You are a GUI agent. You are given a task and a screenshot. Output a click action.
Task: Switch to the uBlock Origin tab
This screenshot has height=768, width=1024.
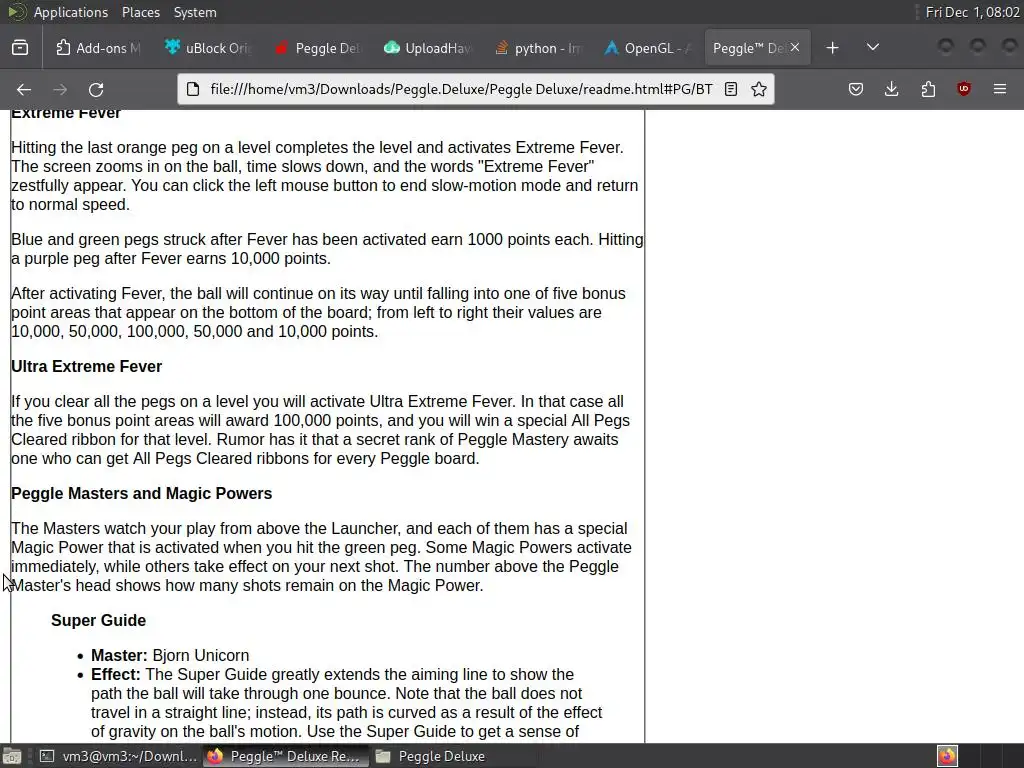208,48
